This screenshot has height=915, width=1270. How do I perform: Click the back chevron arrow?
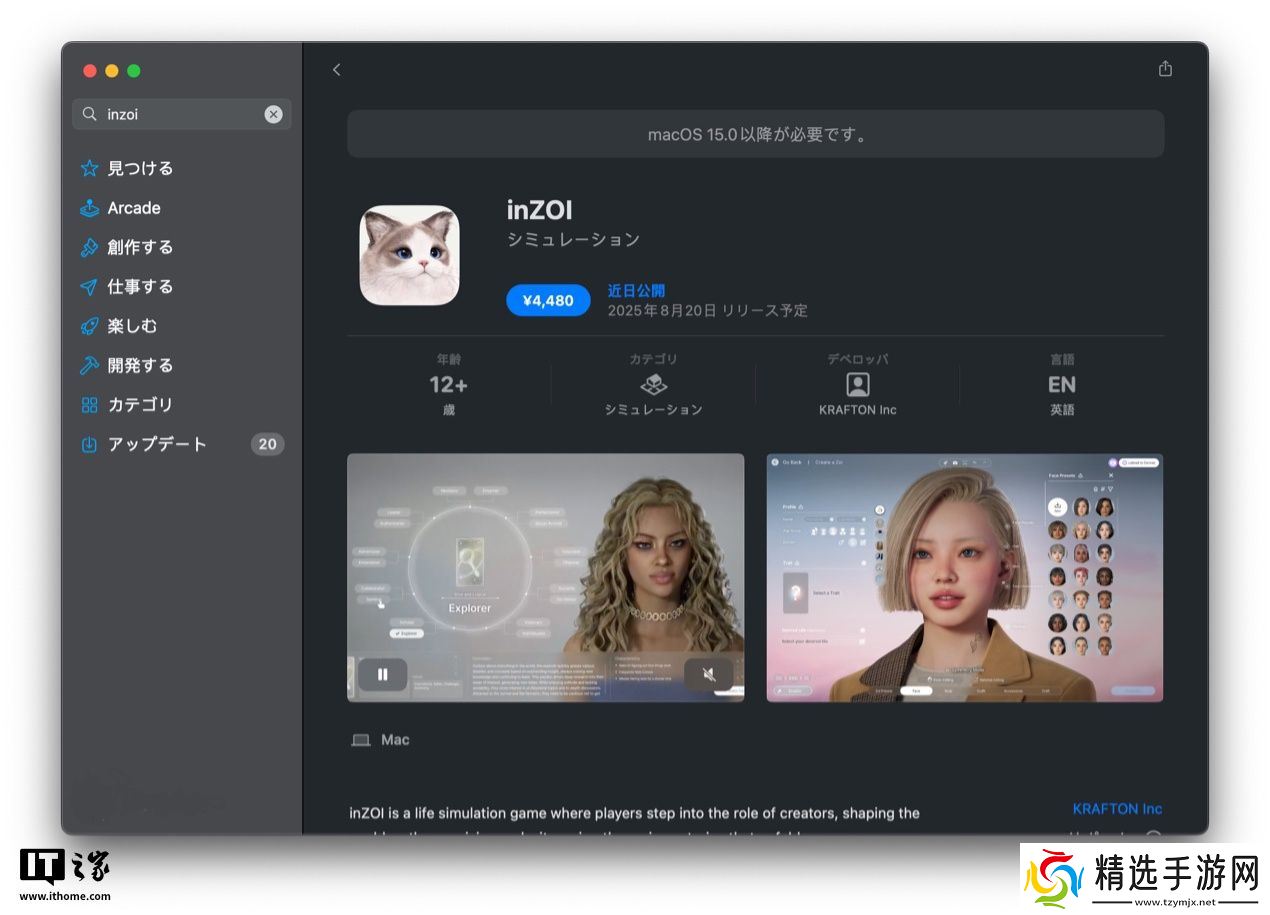pyautogui.click(x=336, y=69)
